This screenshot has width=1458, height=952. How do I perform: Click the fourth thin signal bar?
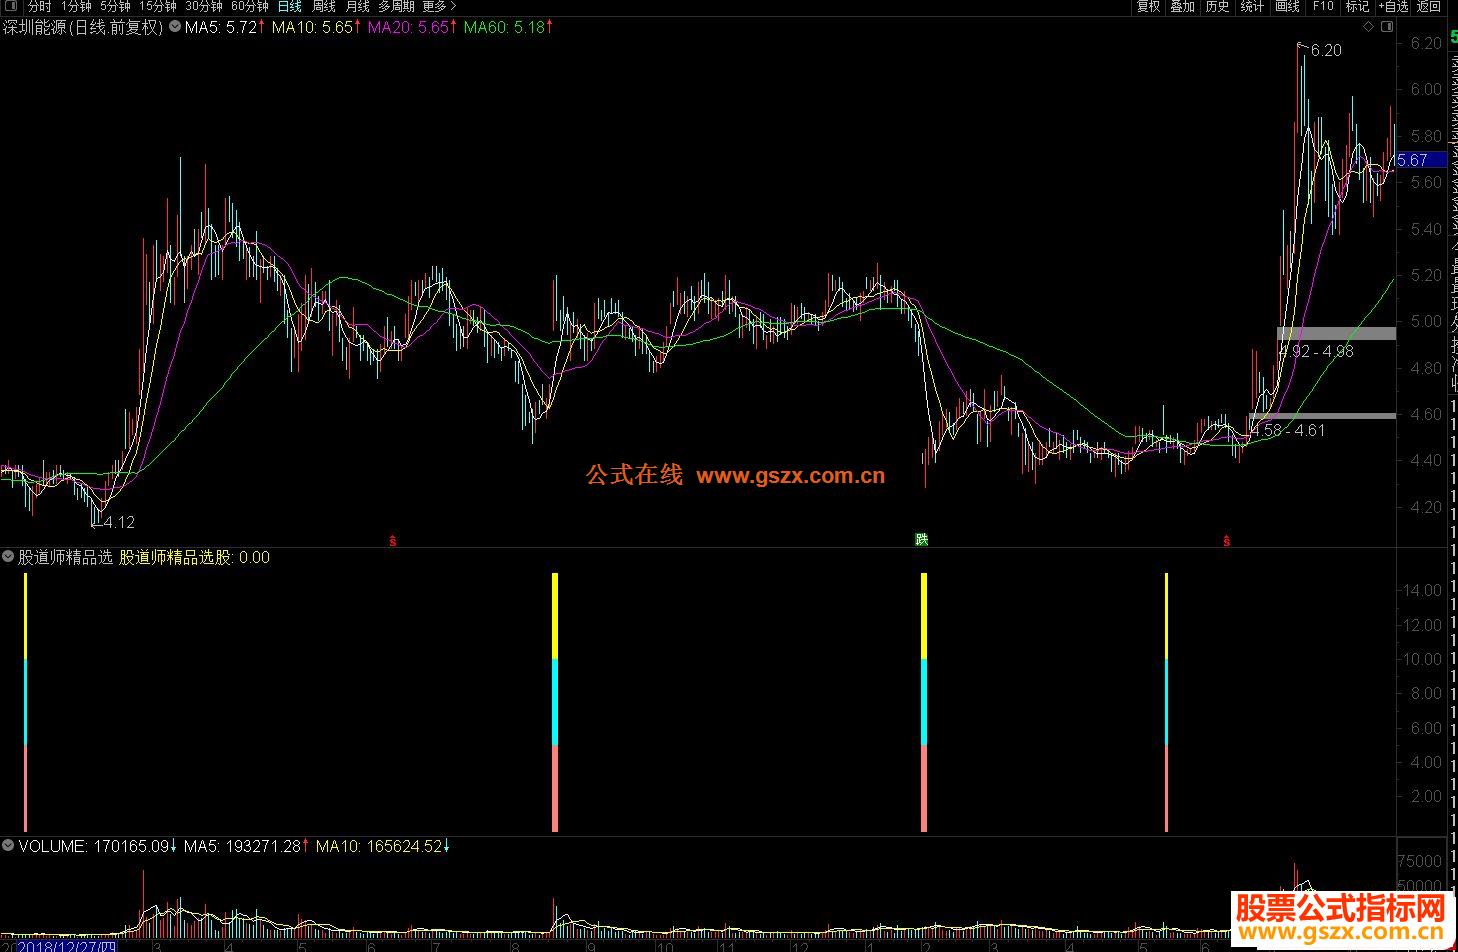pos(1166,702)
